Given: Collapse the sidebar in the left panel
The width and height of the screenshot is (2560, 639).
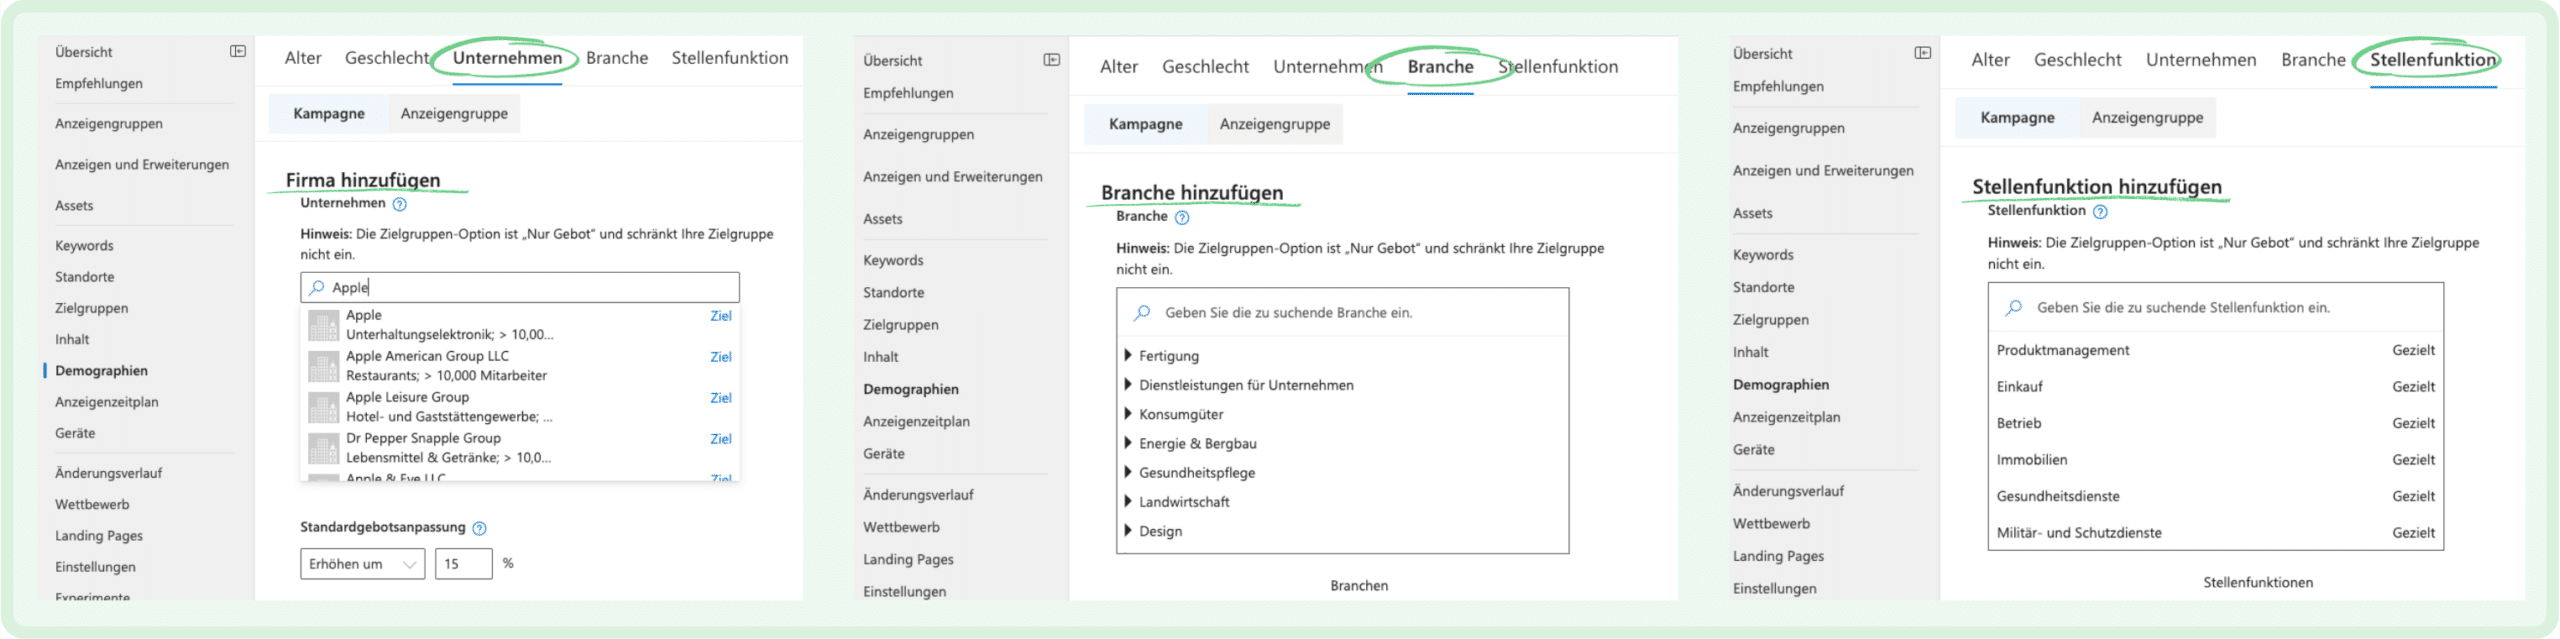Looking at the screenshot, I should click(238, 51).
